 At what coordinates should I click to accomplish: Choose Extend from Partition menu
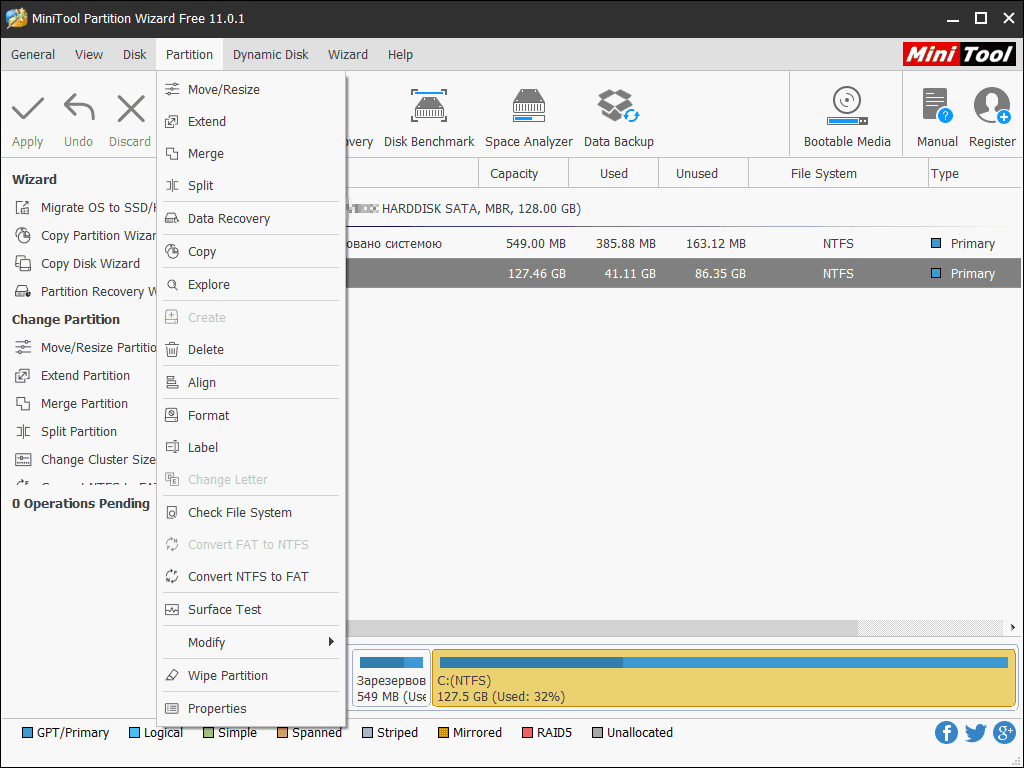pyautogui.click(x=251, y=121)
